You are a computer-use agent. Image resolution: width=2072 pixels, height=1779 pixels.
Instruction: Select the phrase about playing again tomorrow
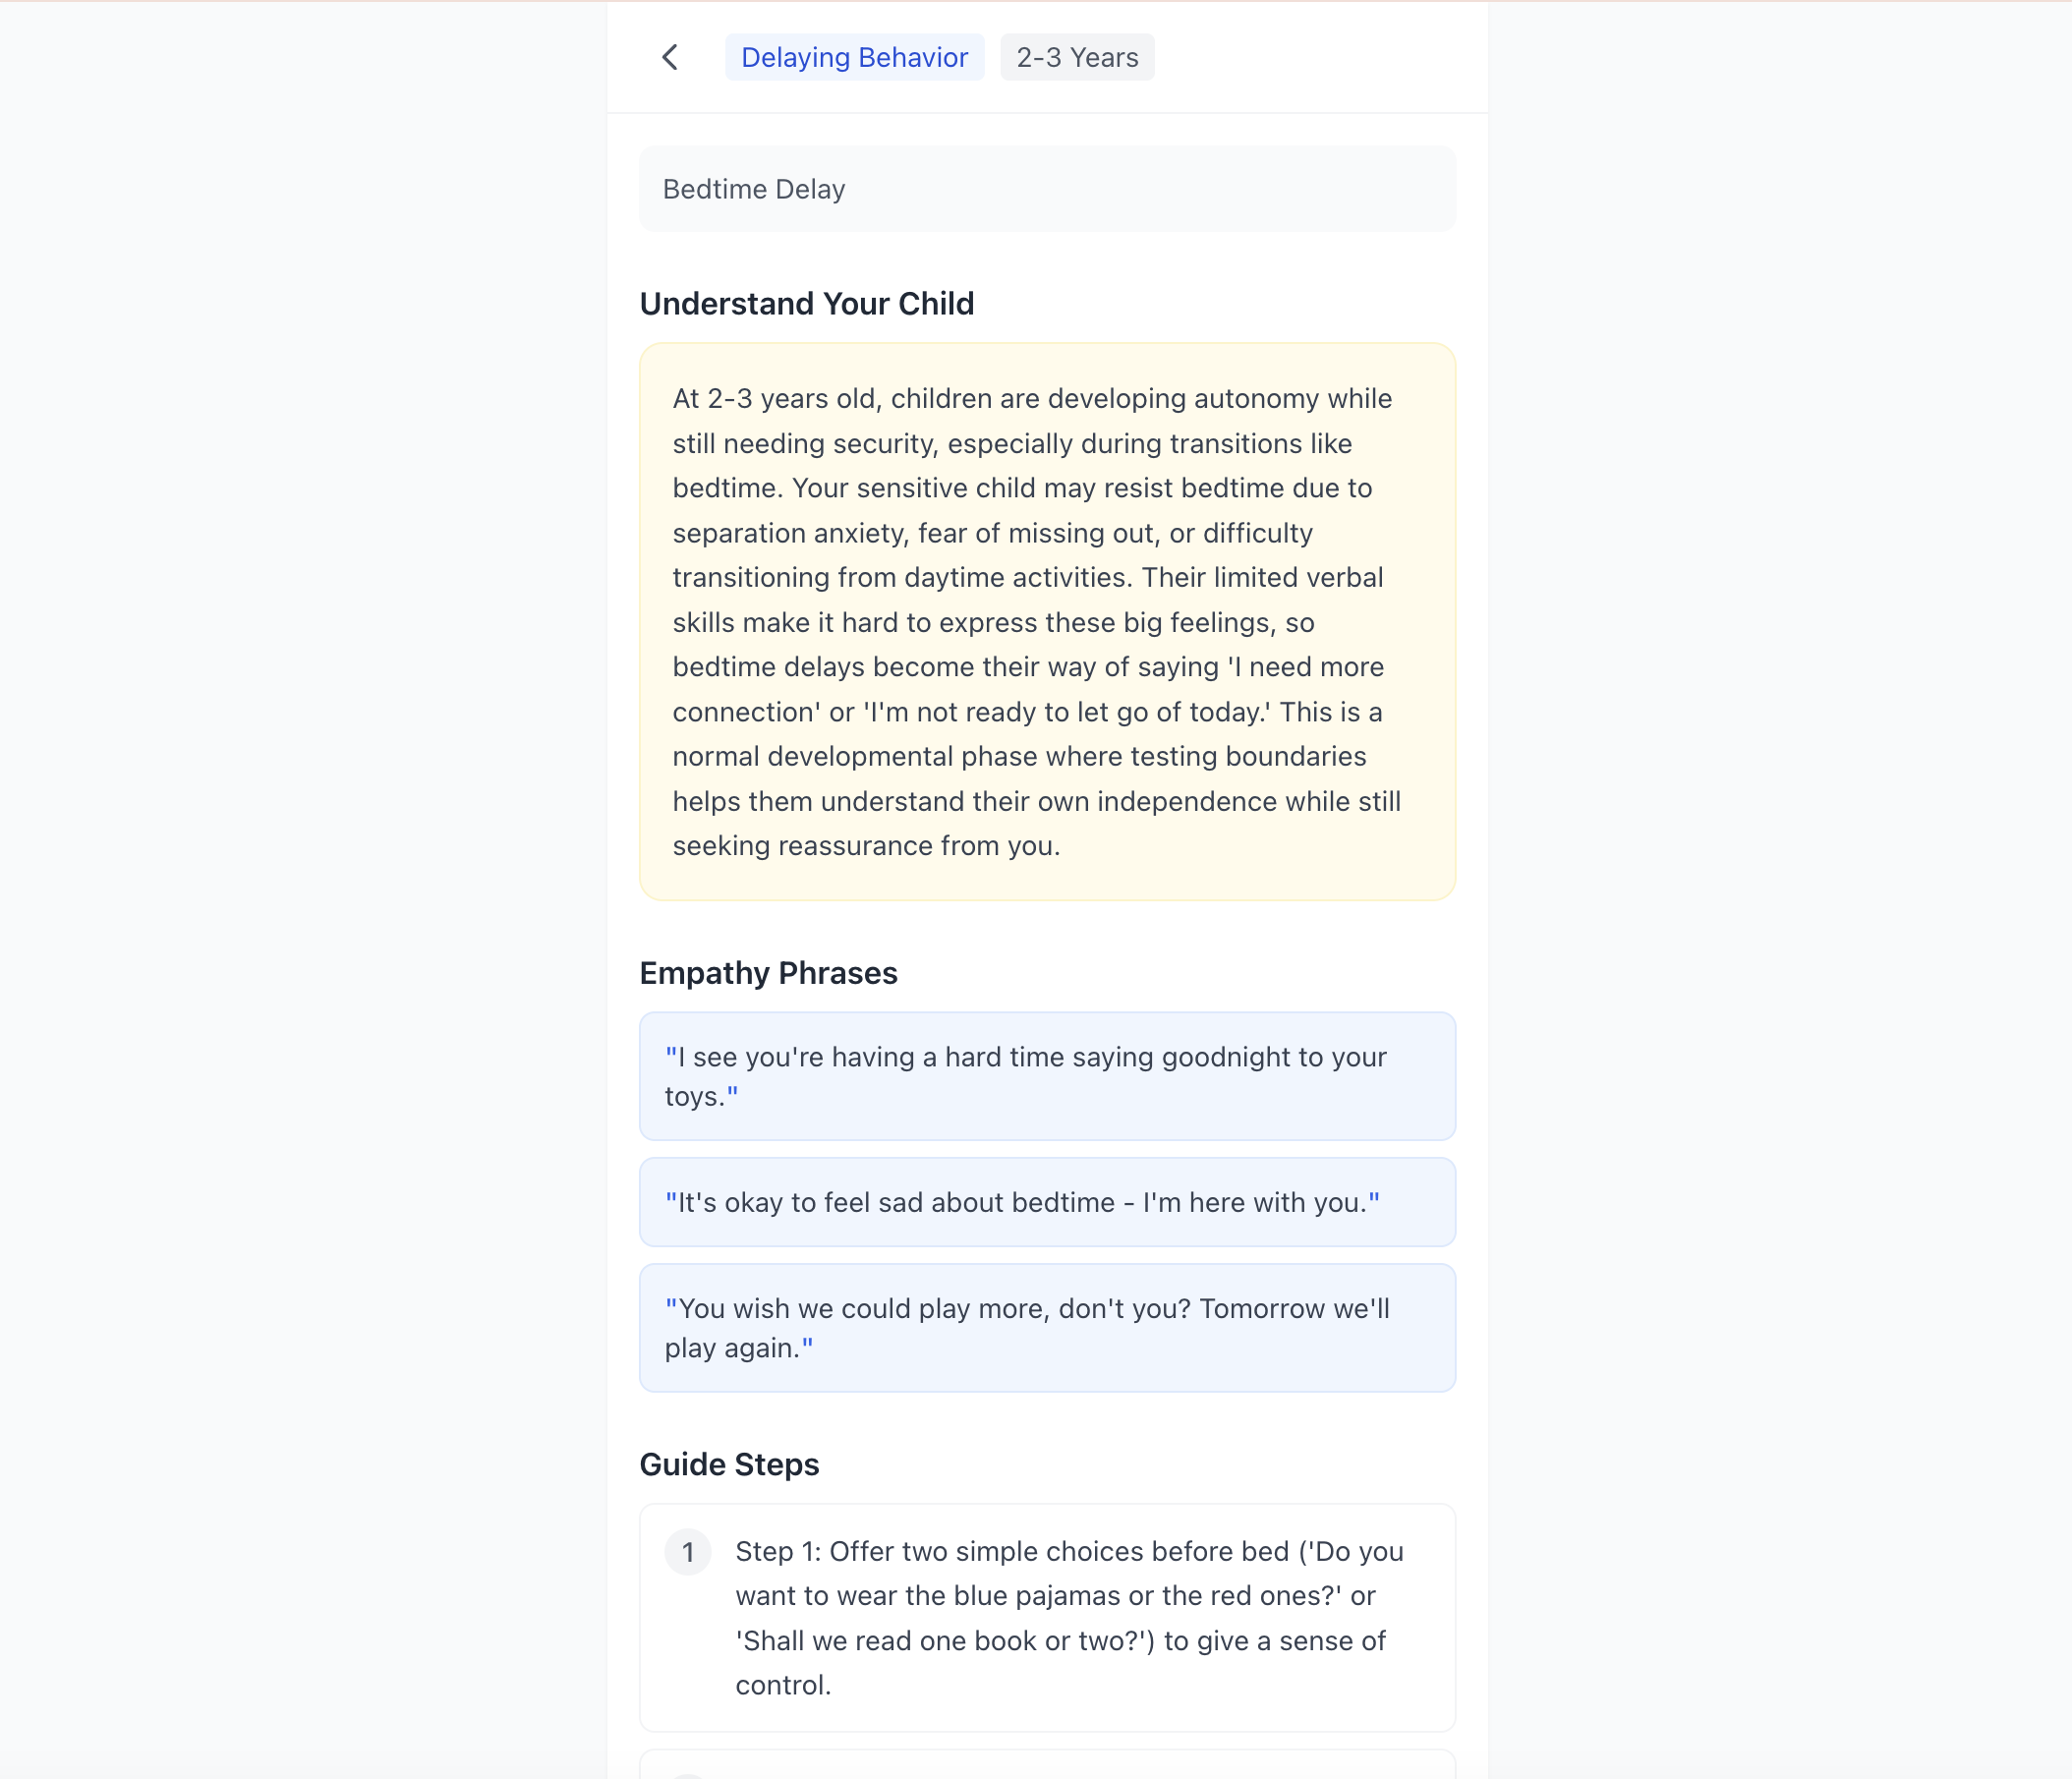click(1046, 1327)
